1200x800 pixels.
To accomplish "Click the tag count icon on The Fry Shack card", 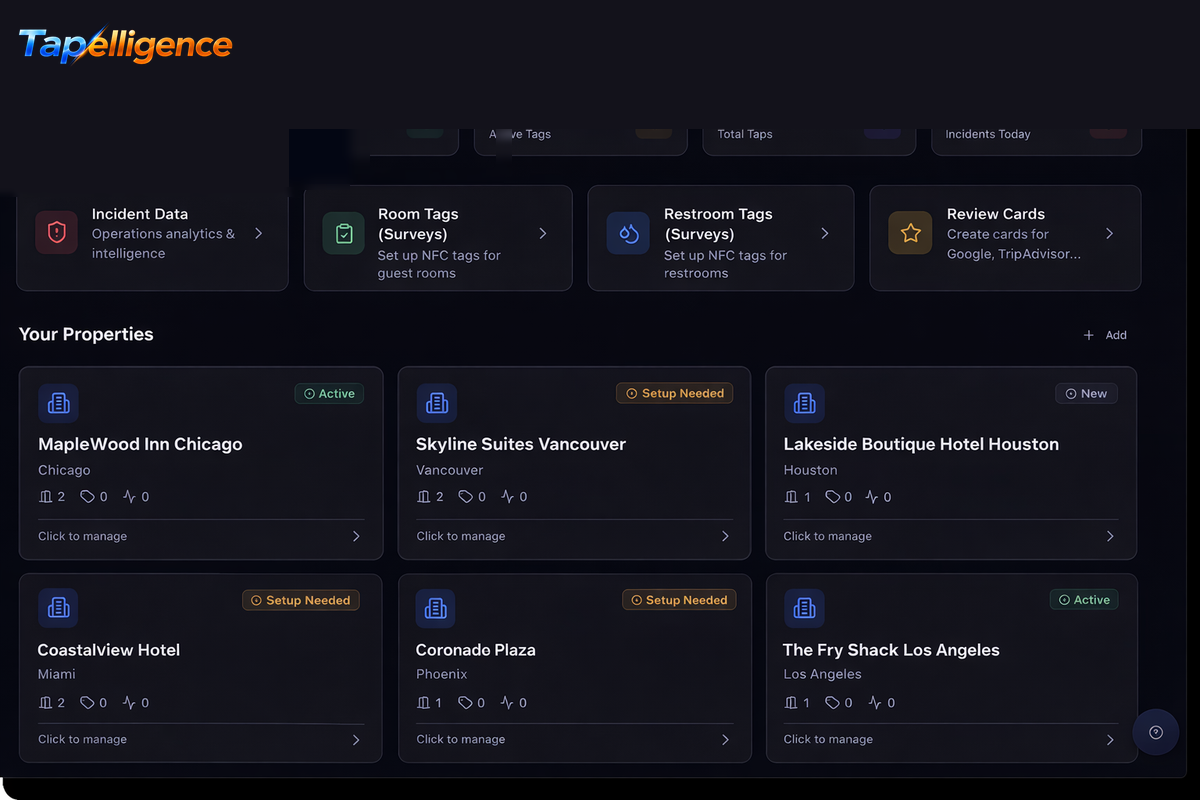I will pos(833,703).
